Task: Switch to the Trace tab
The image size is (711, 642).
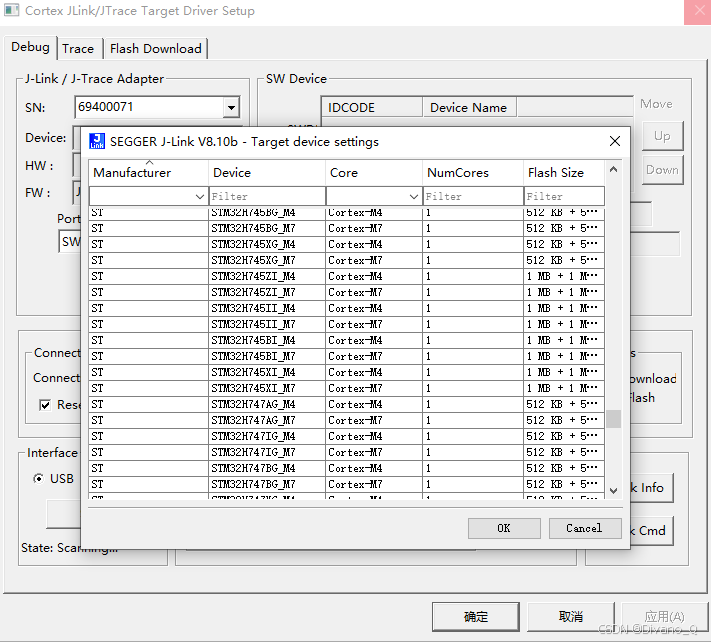Action: [78, 49]
